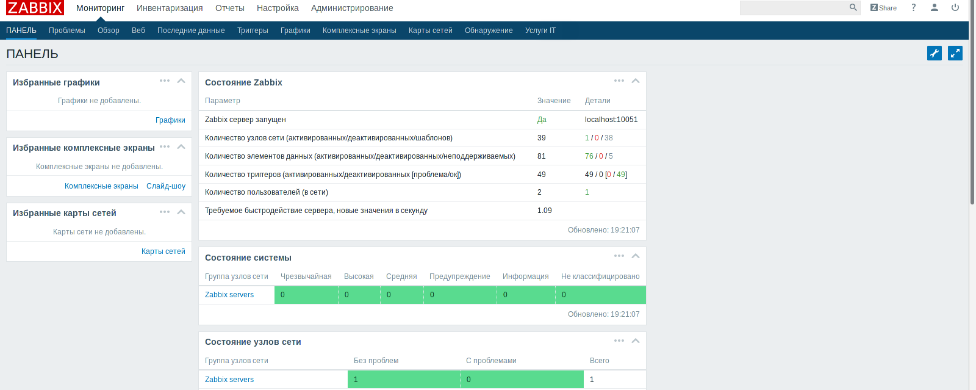976x390 pixels.
Task: Go to the Графики submenu tab
Action: (295, 30)
